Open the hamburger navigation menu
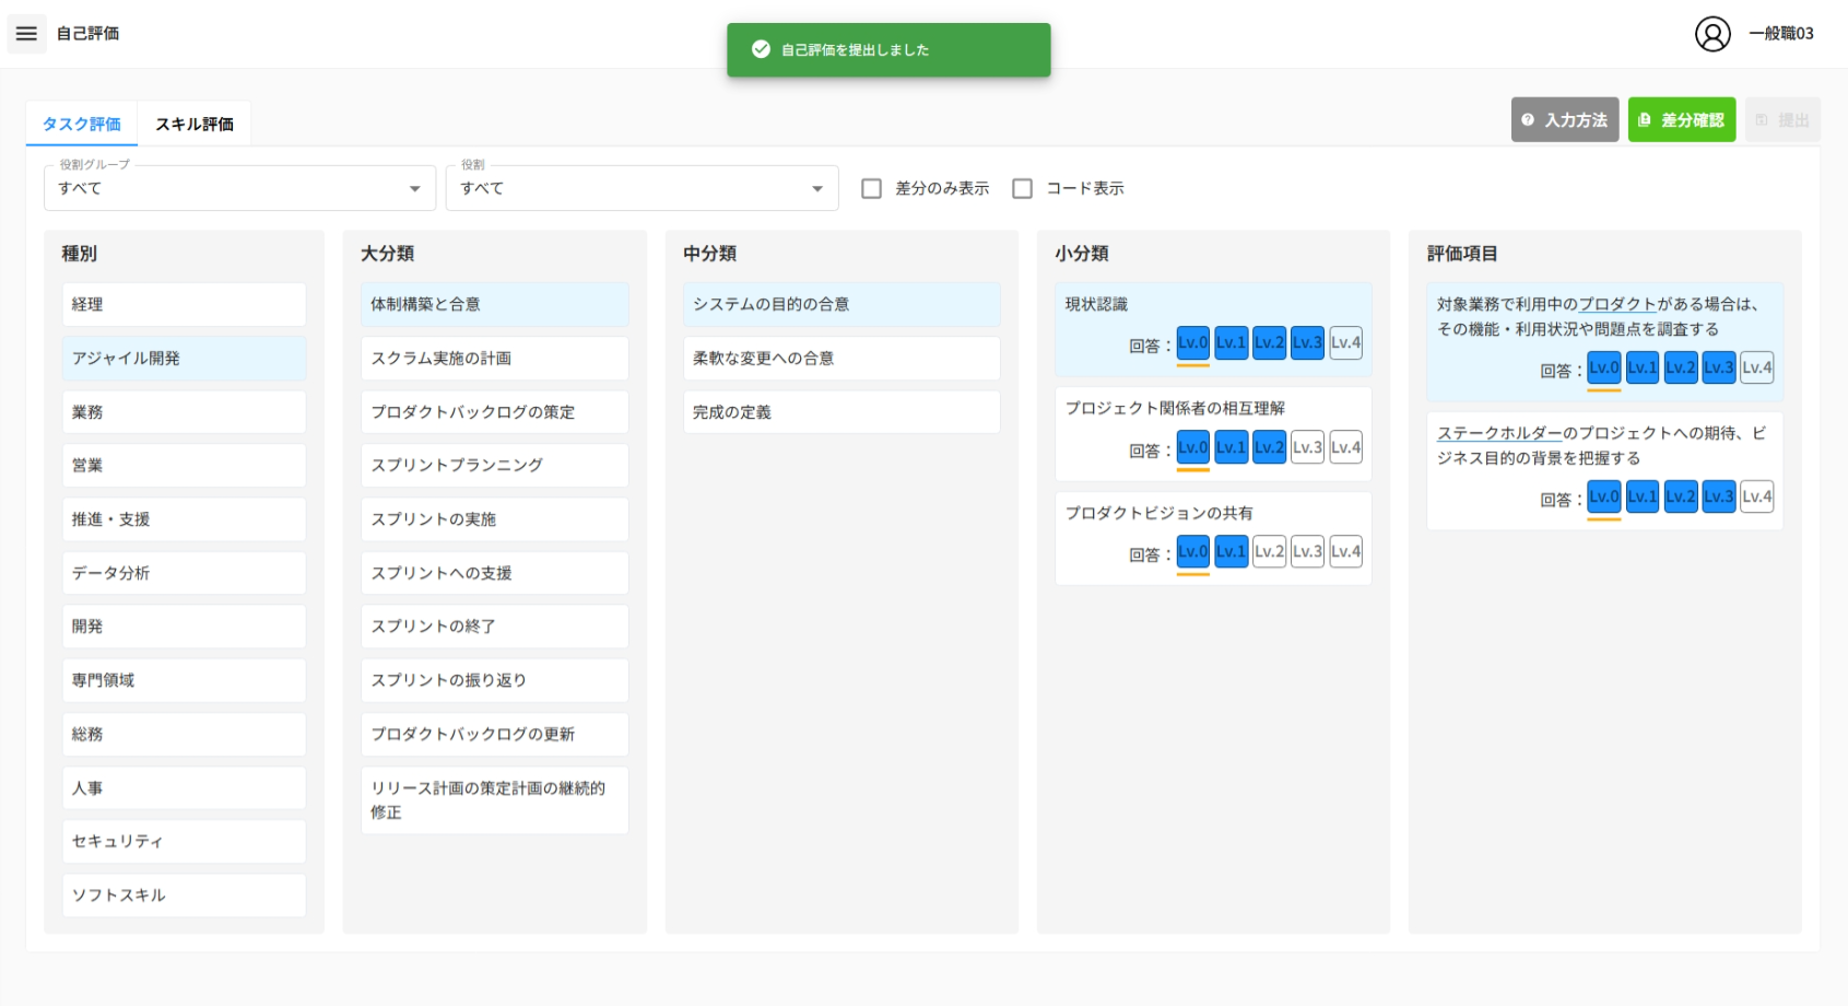Viewport: 1848px width, 1006px height. [27, 34]
